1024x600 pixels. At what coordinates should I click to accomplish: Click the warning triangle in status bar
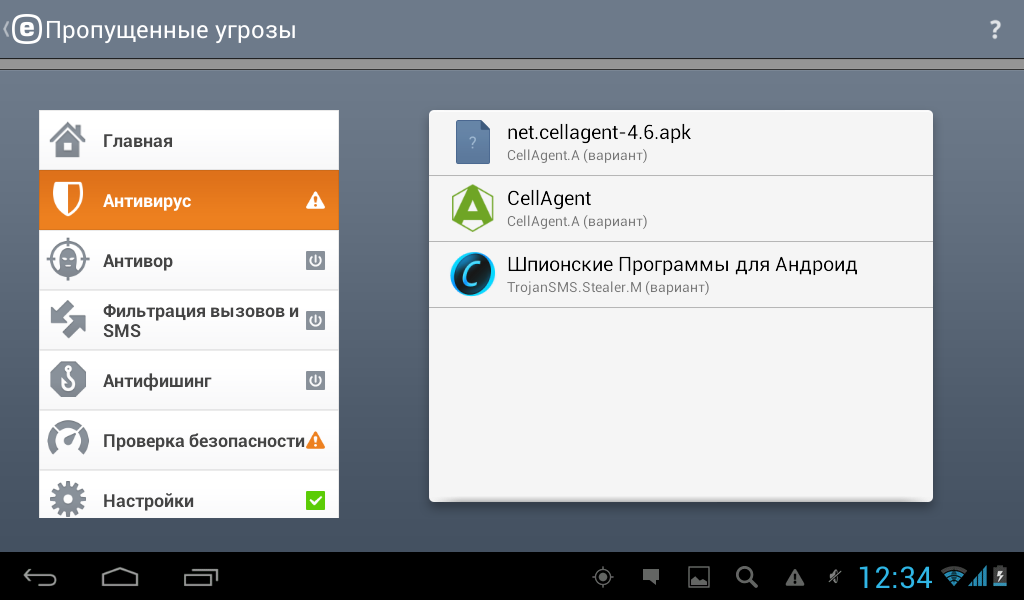point(794,577)
